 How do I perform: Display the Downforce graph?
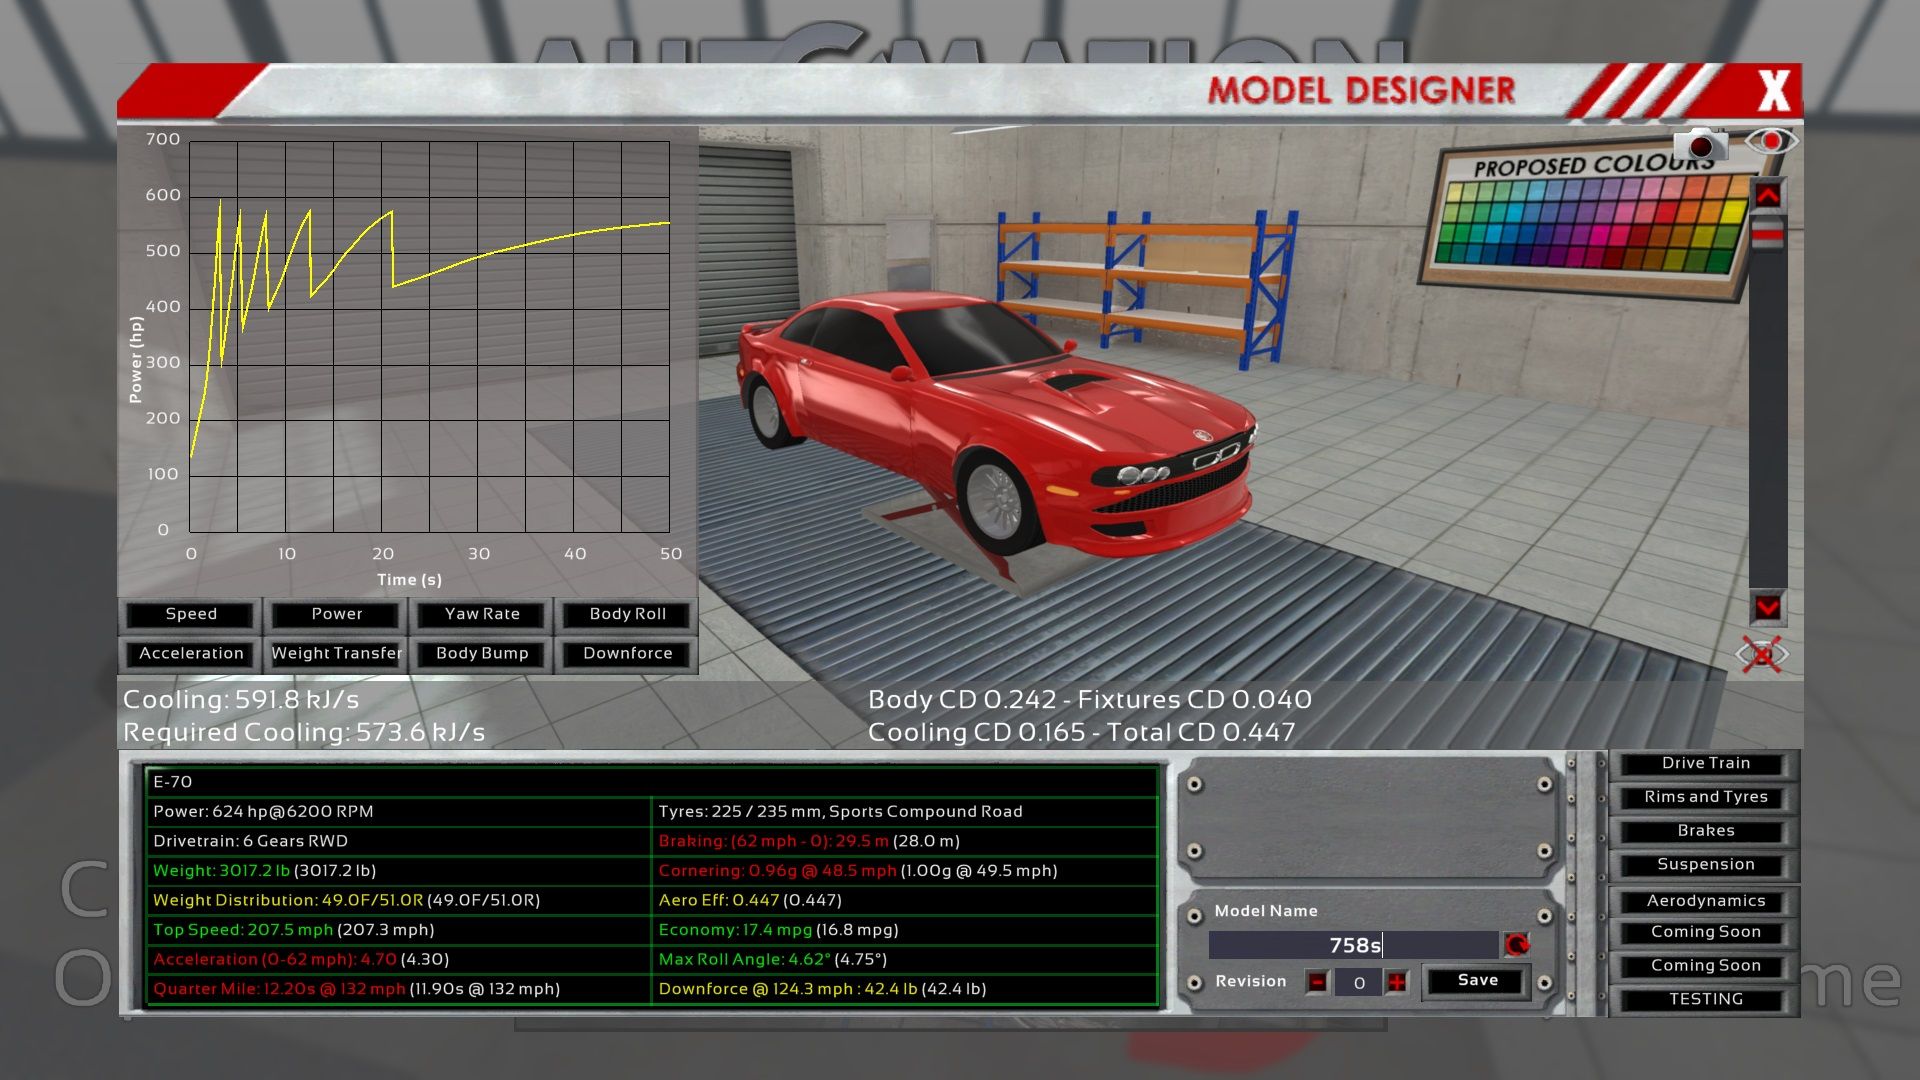[627, 653]
